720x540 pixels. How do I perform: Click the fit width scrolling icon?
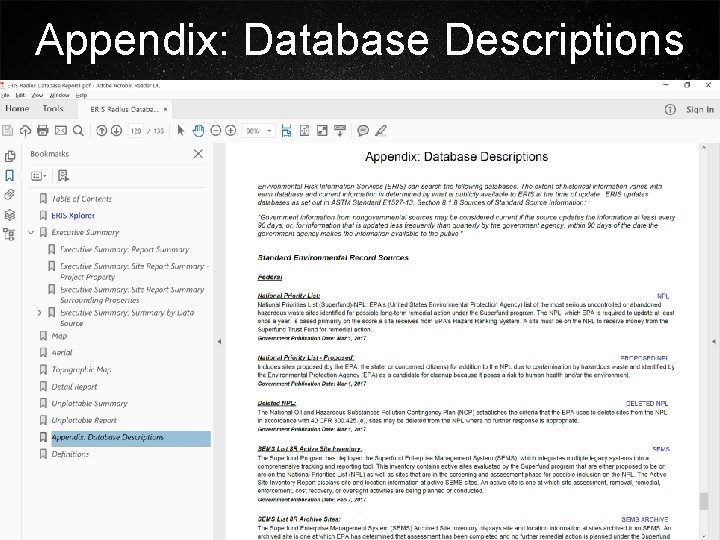[287, 131]
